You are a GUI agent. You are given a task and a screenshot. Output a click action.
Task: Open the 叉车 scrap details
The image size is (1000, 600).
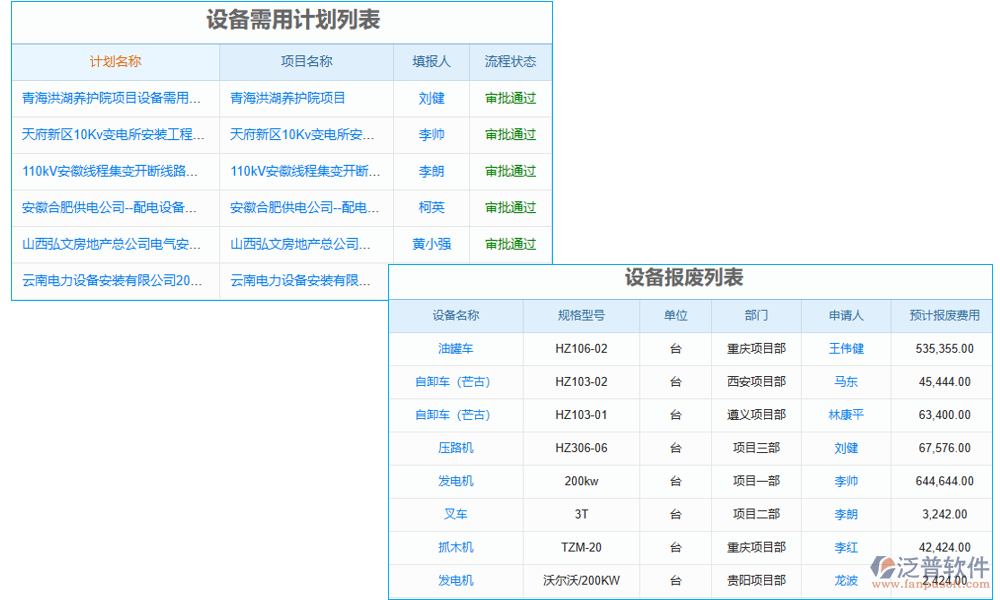click(455, 514)
